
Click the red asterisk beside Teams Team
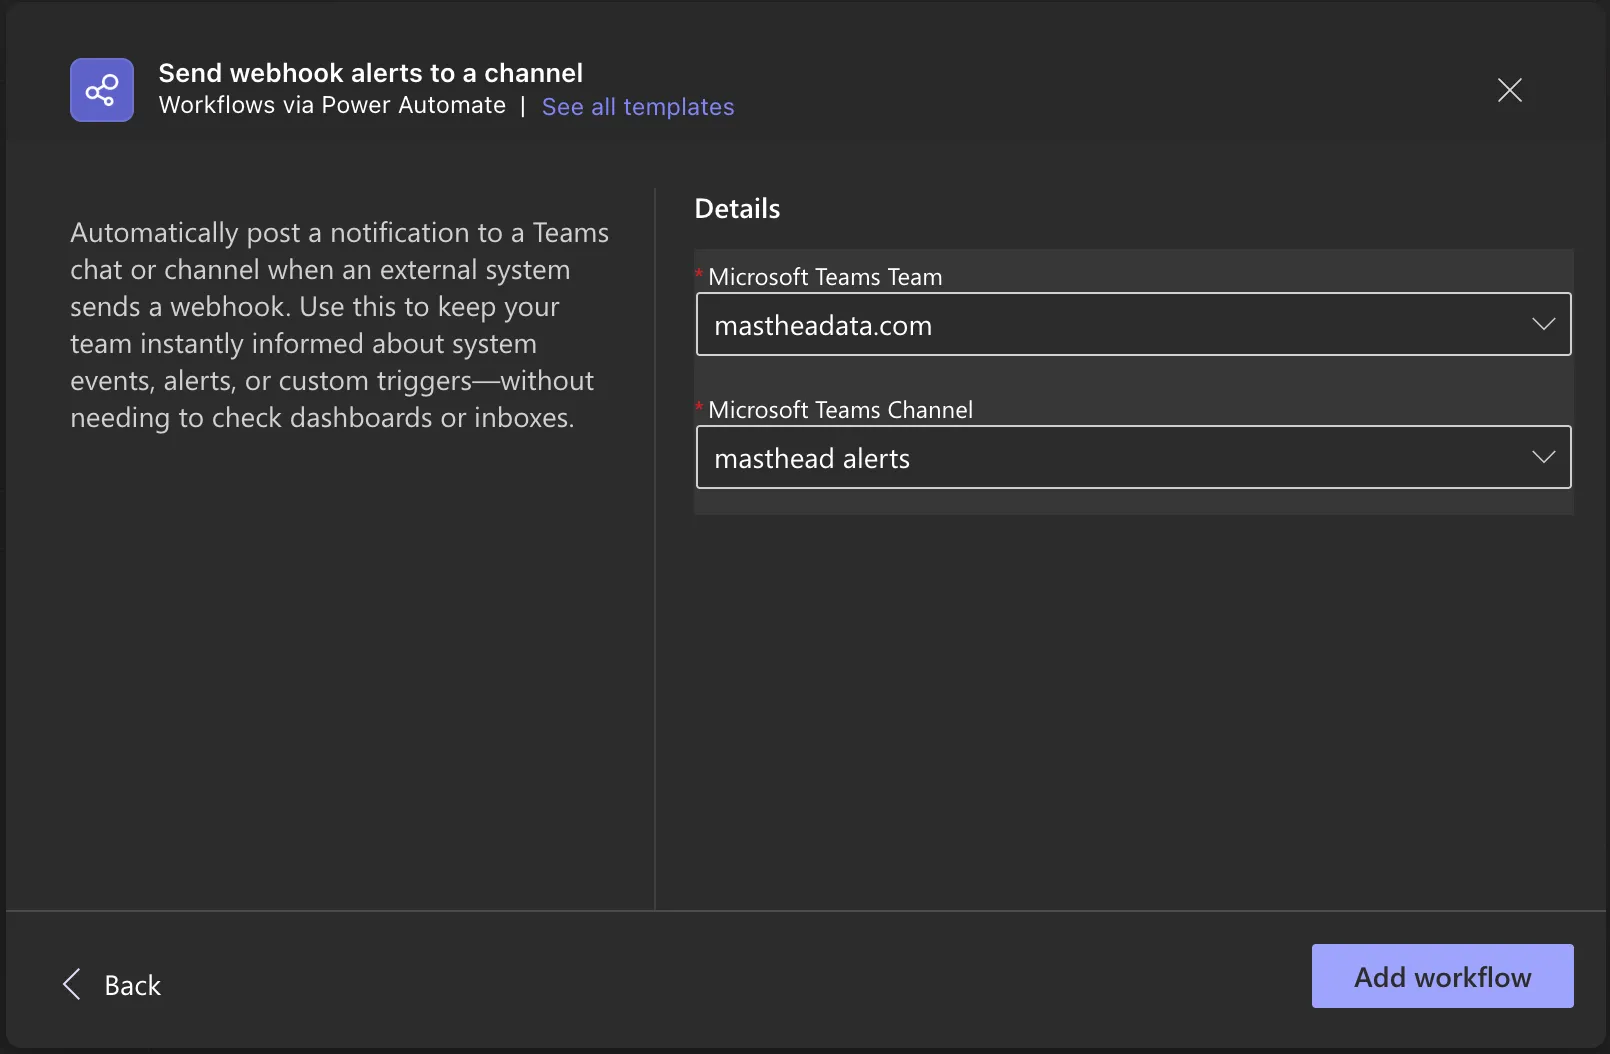700,275
